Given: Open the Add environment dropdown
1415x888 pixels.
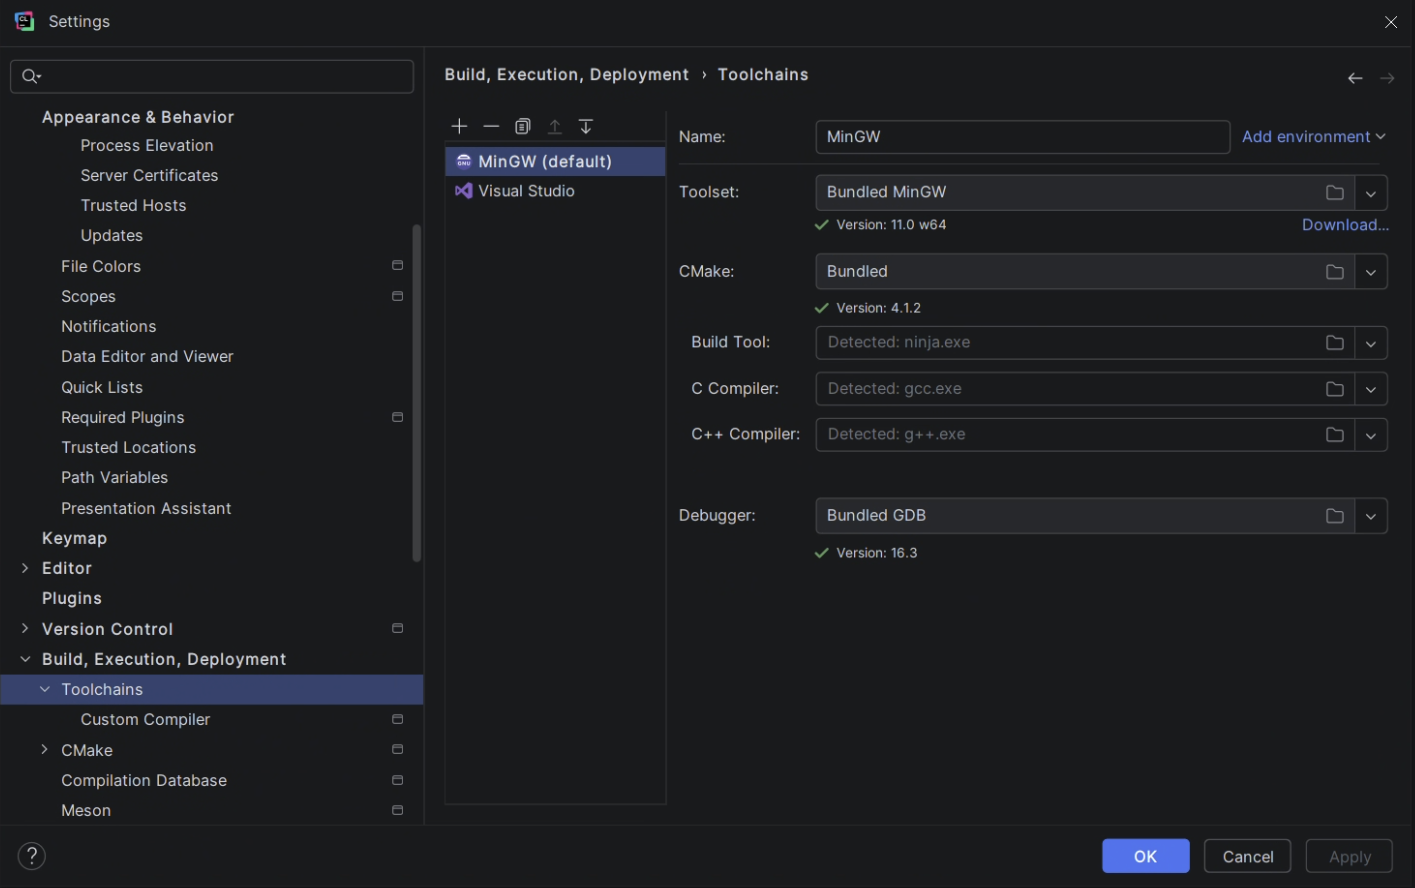Looking at the screenshot, I should [1314, 137].
